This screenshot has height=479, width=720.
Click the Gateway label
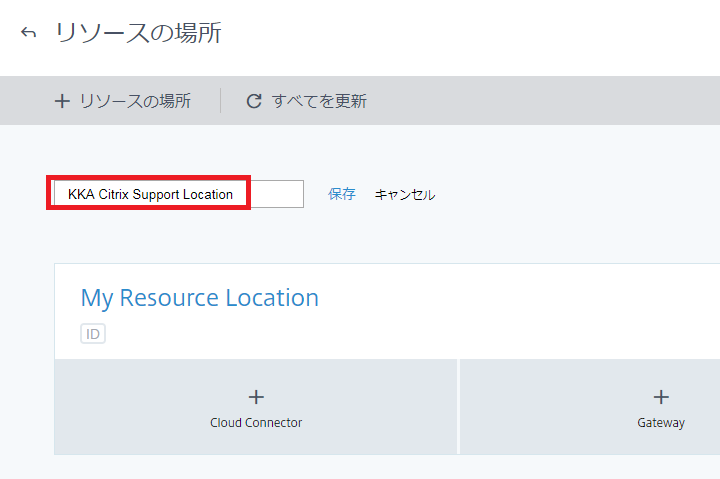click(x=661, y=423)
